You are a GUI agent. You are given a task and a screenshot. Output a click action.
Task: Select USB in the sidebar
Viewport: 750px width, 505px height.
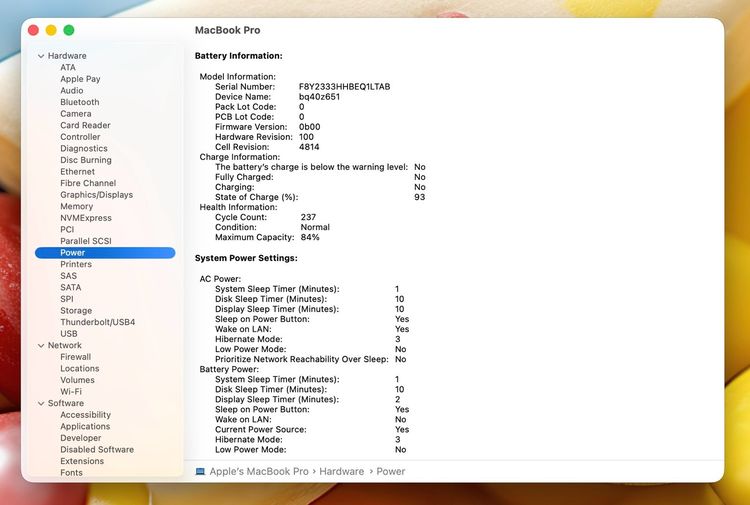point(69,334)
